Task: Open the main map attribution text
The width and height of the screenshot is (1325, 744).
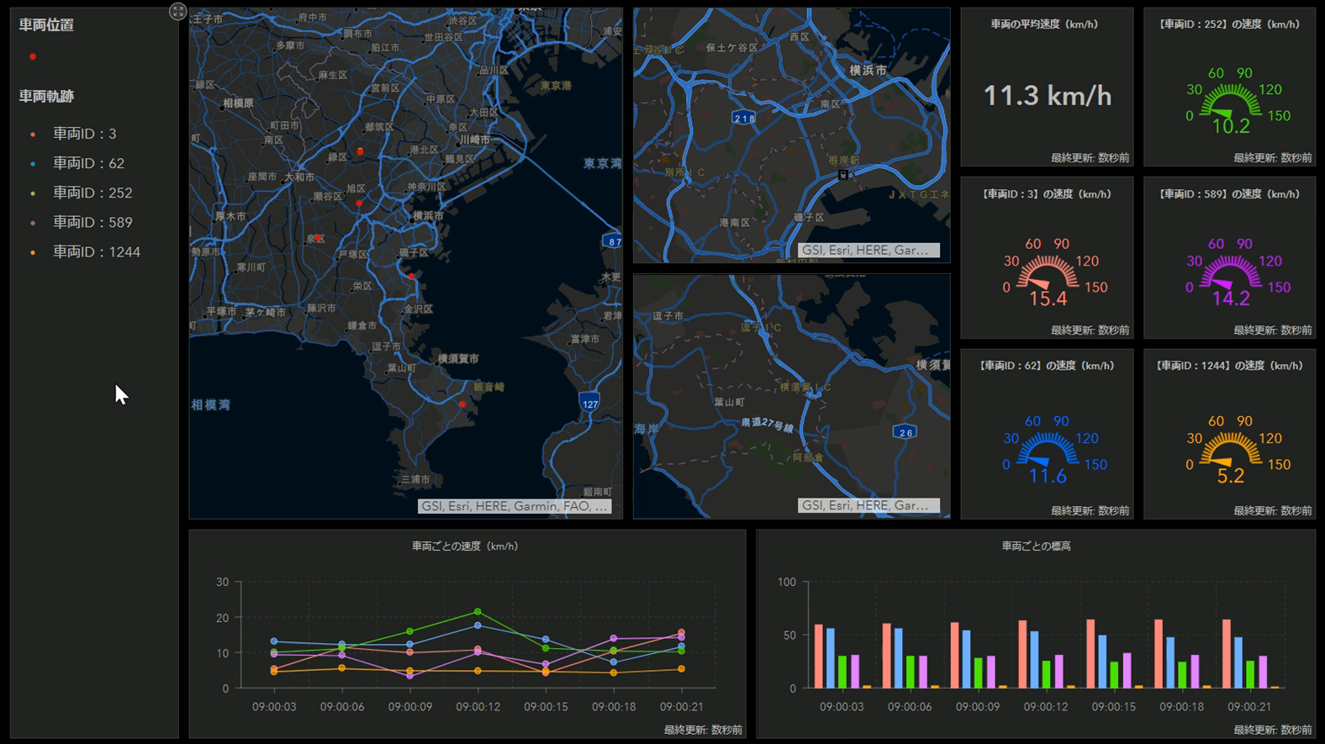Action: tap(514, 506)
